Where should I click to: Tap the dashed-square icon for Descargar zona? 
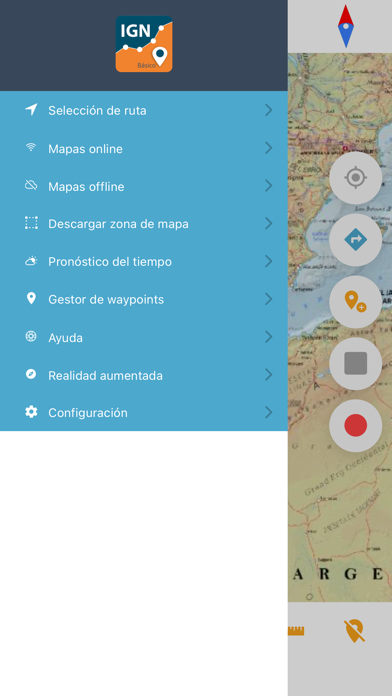click(x=31, y=223)
